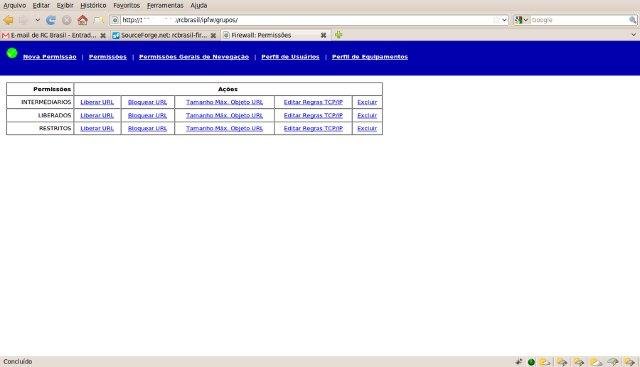
Task: Click the bookmarks icon beside Home
Action: coord(98,20)
